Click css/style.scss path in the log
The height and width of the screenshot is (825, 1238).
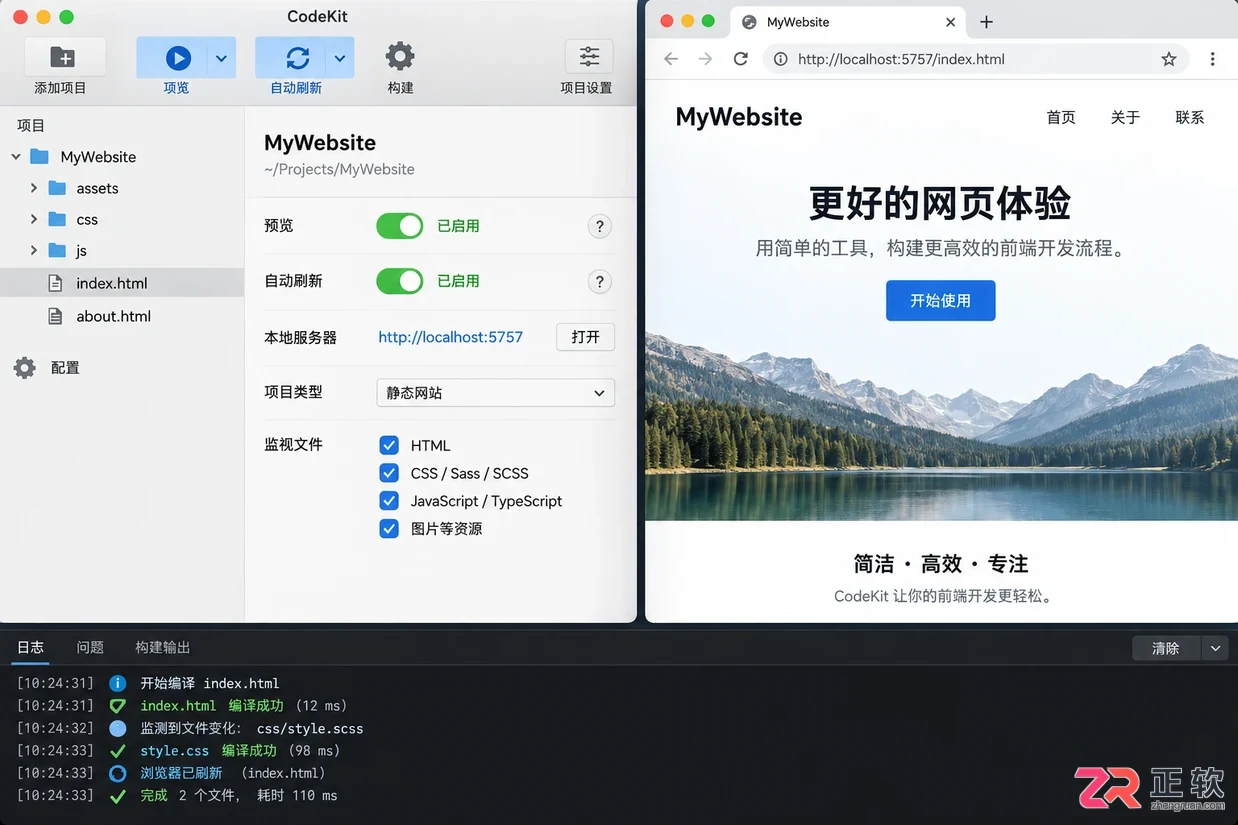click(310, 729)
